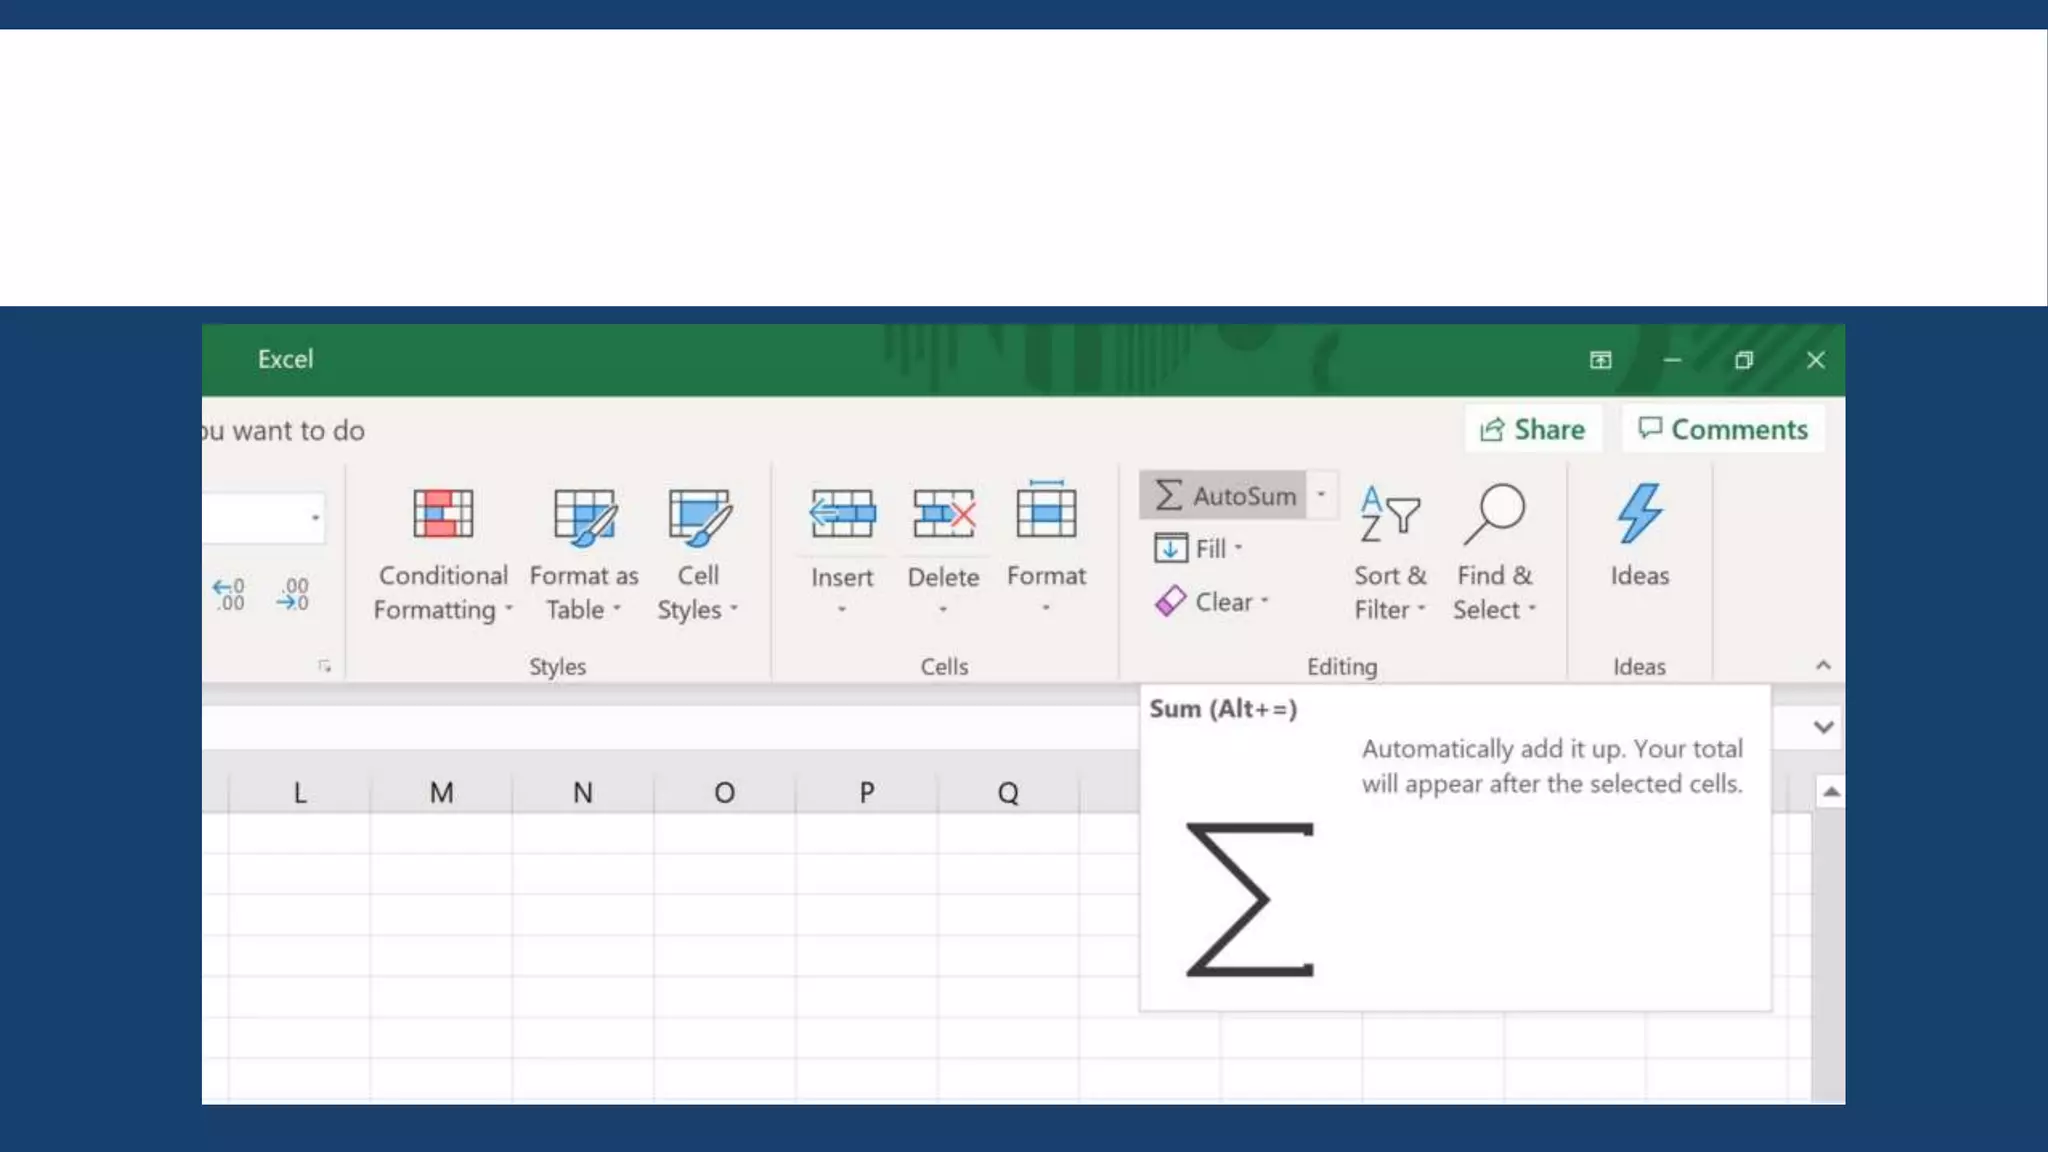Collapse the ribbon with chevron
The height and width of the screenshot is (1152, 2048).
pyautogui.click(x=1823, y=666)
